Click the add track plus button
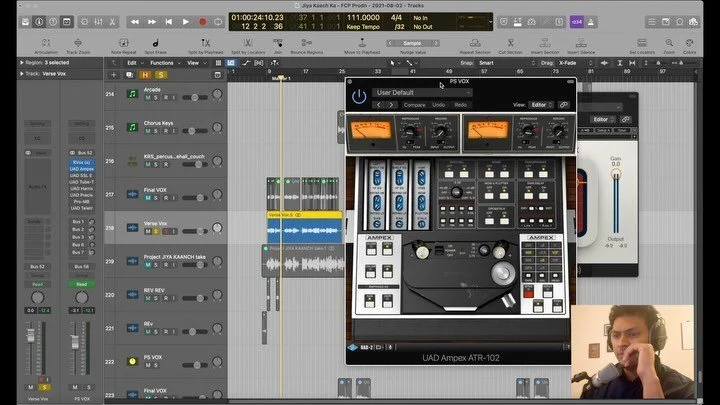The image size is (720, 405). click(x=113, y=75)
